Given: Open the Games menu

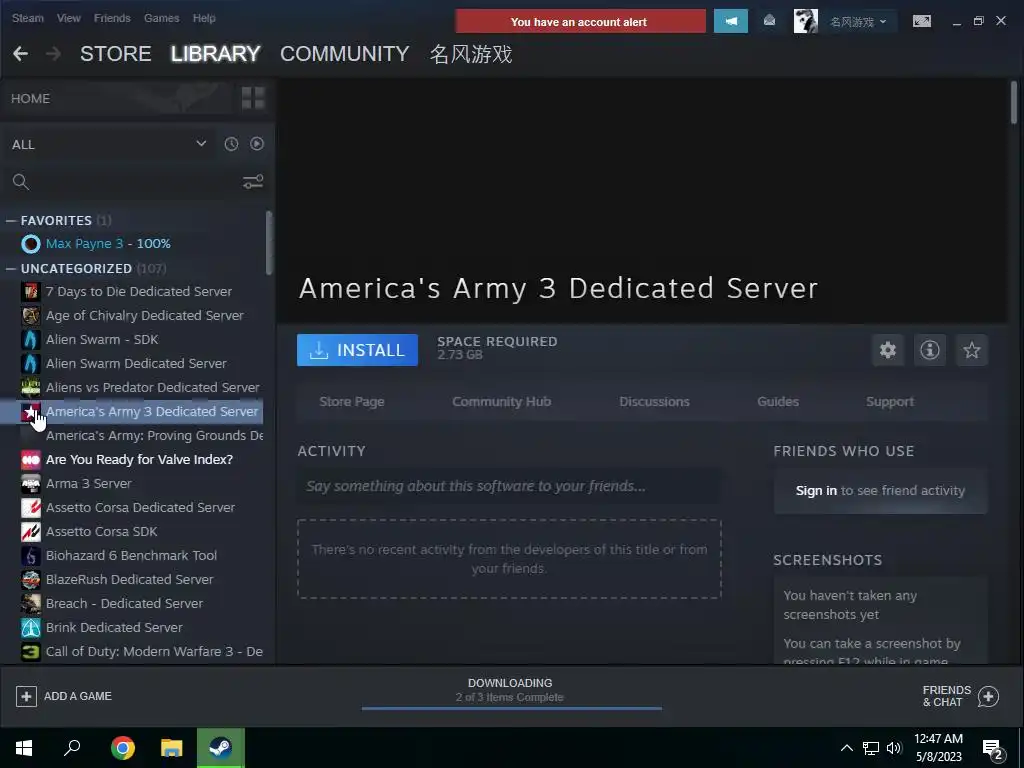Looking at the screenshot, I should point(161,18).
